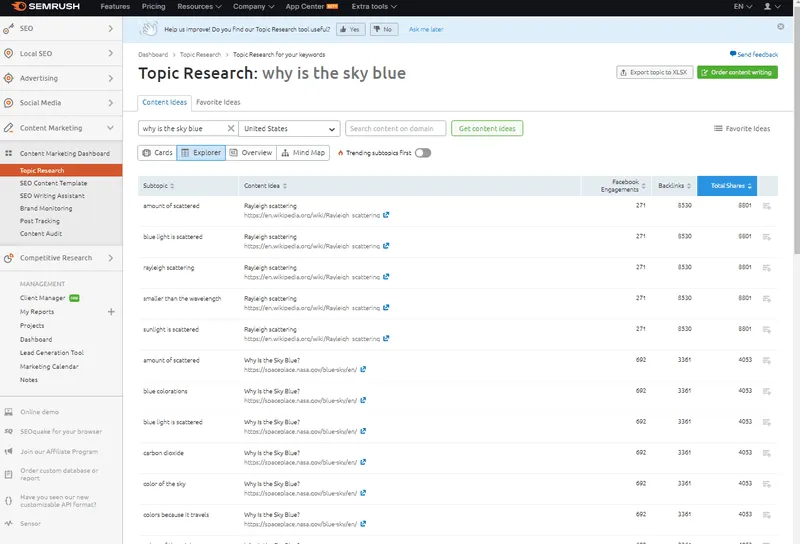The height and width of the screenshot is (544, 800).
Task: Open App Center in top navigation
Action: [x=312, y=6]
